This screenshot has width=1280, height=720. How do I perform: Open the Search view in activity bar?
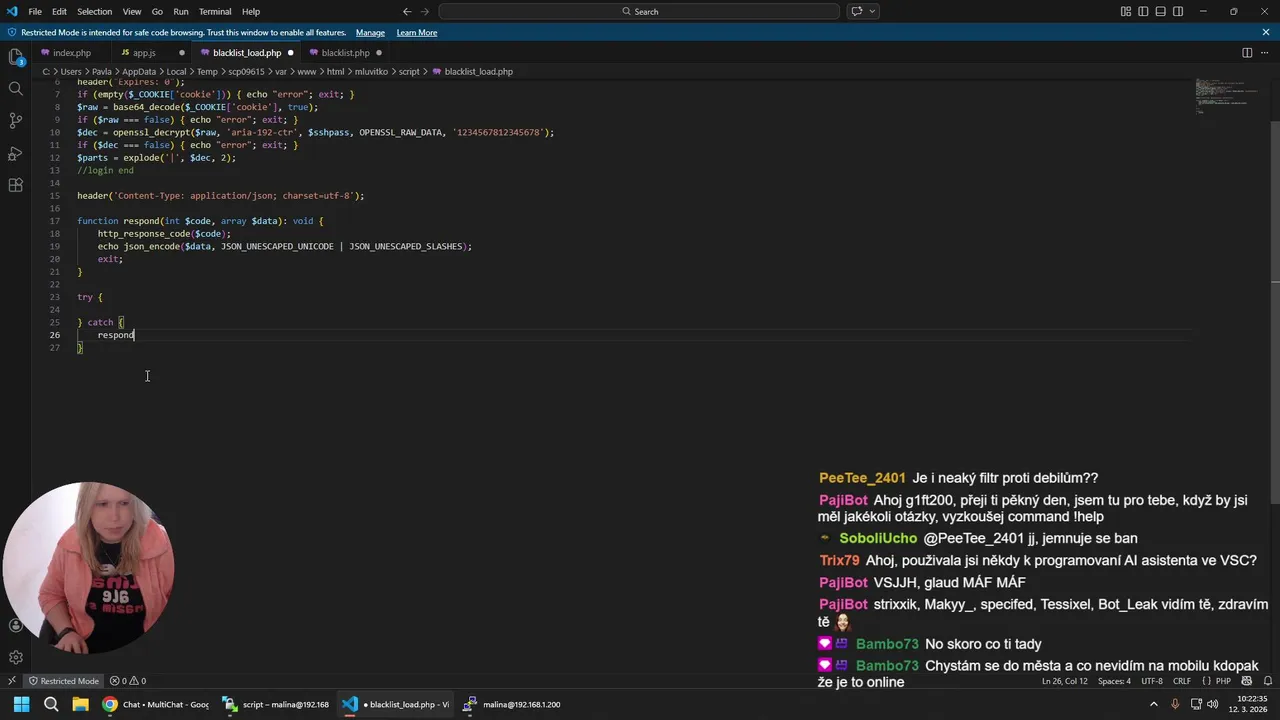(15, 89)
